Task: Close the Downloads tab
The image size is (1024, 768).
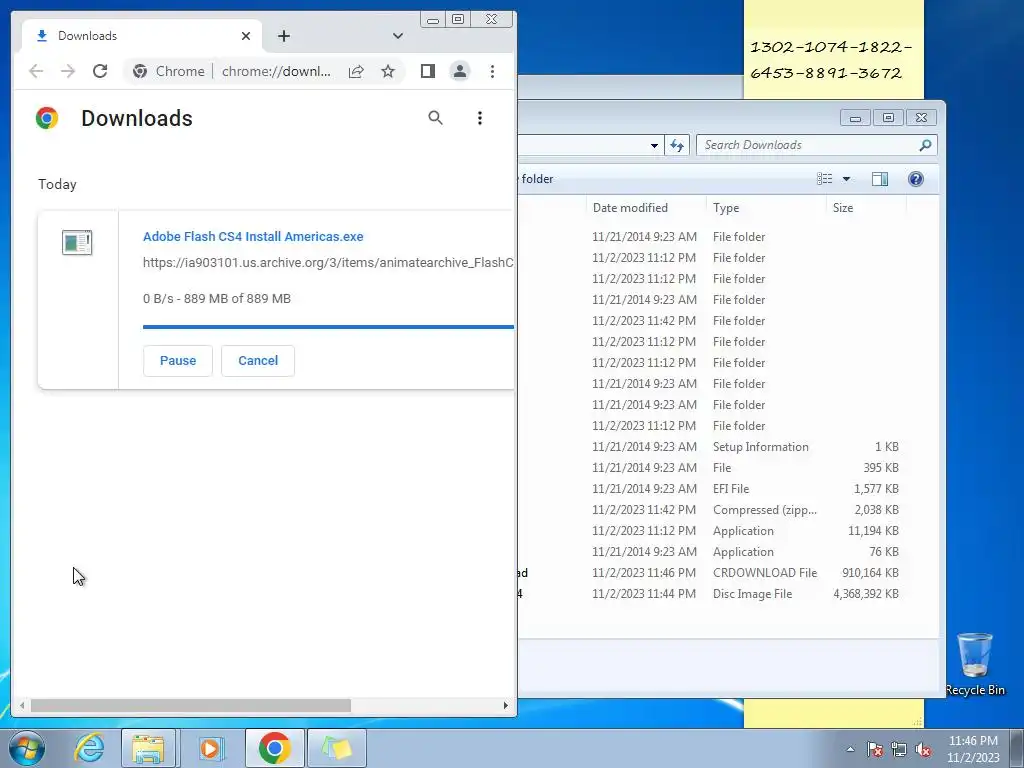Action: (x=246, y=36)
